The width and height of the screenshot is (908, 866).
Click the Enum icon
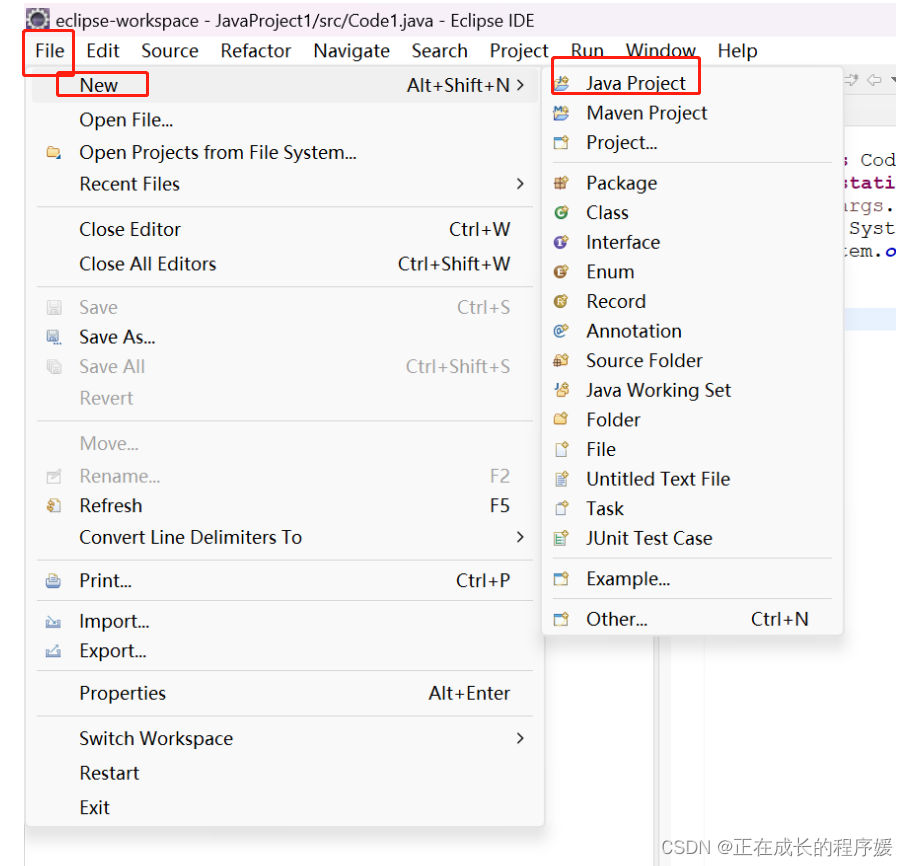click(x=561, y=272)
